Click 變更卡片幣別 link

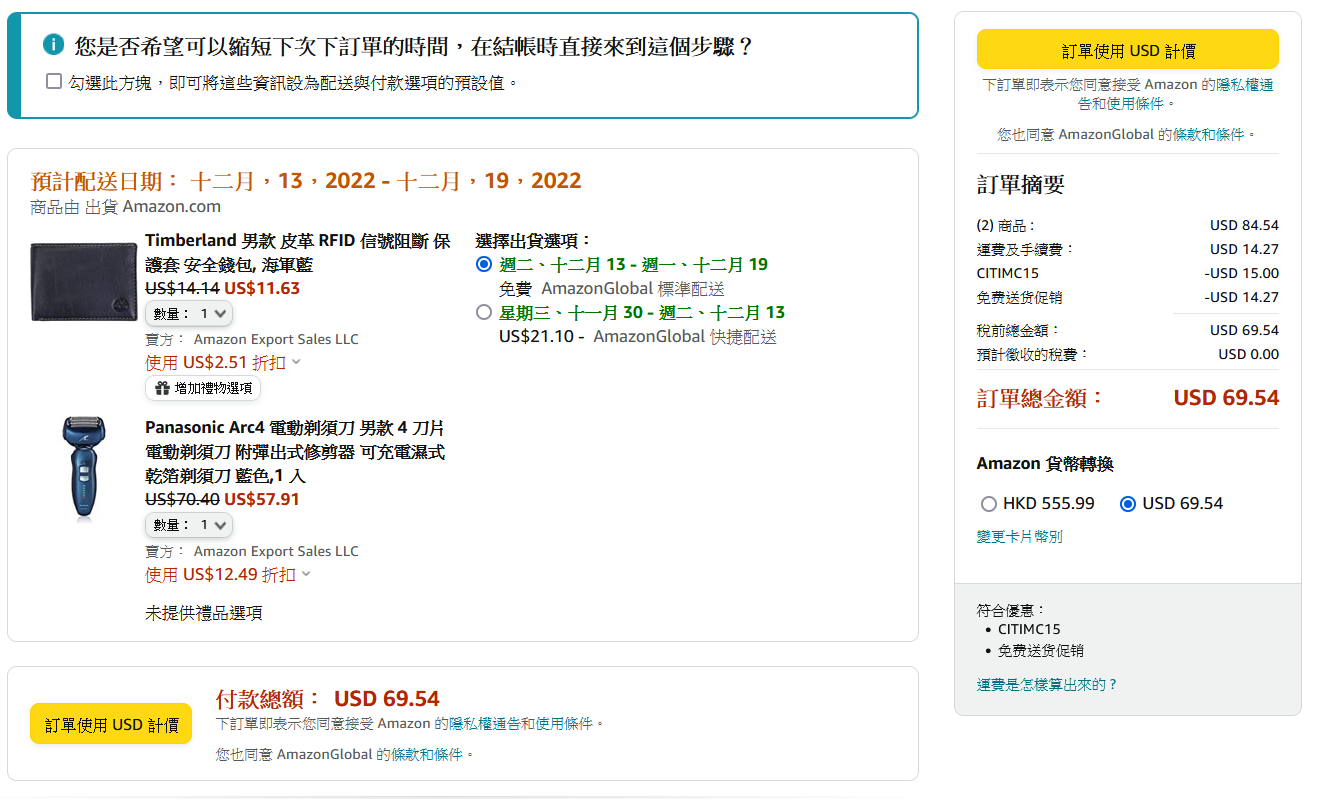point(1019,537)
